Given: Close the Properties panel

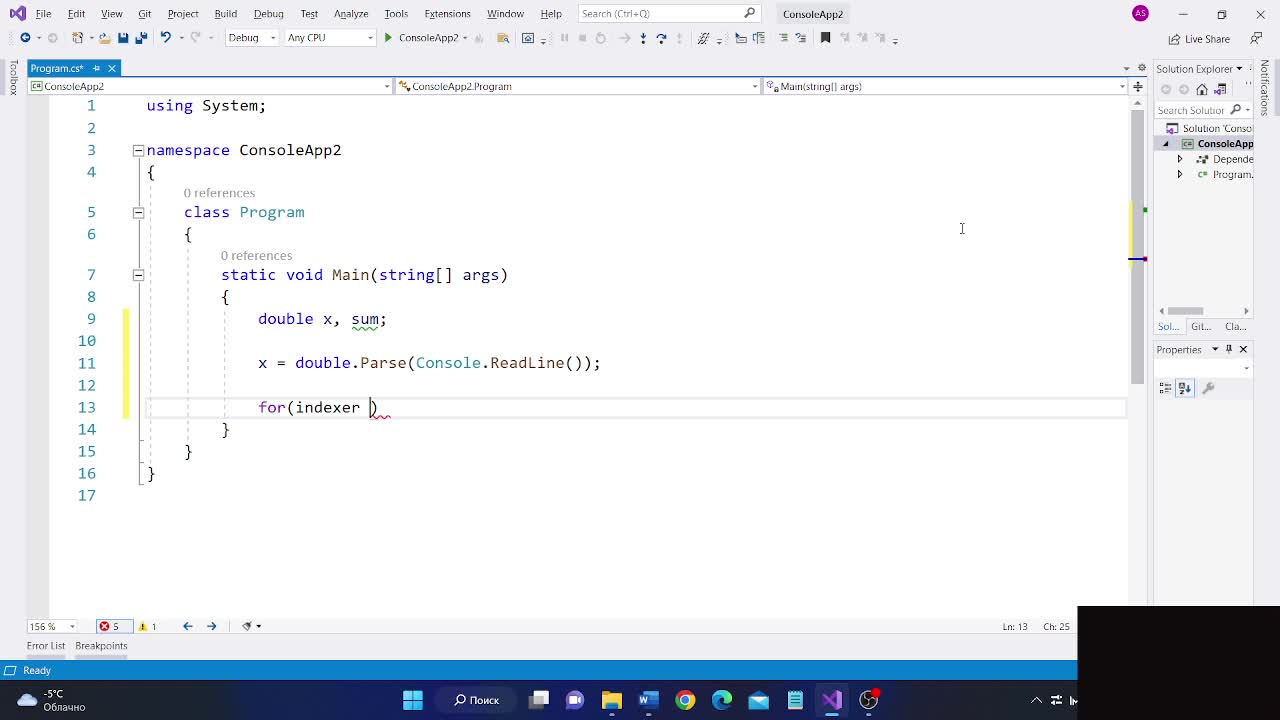Looking at the screenshot, I should 1243,349.
